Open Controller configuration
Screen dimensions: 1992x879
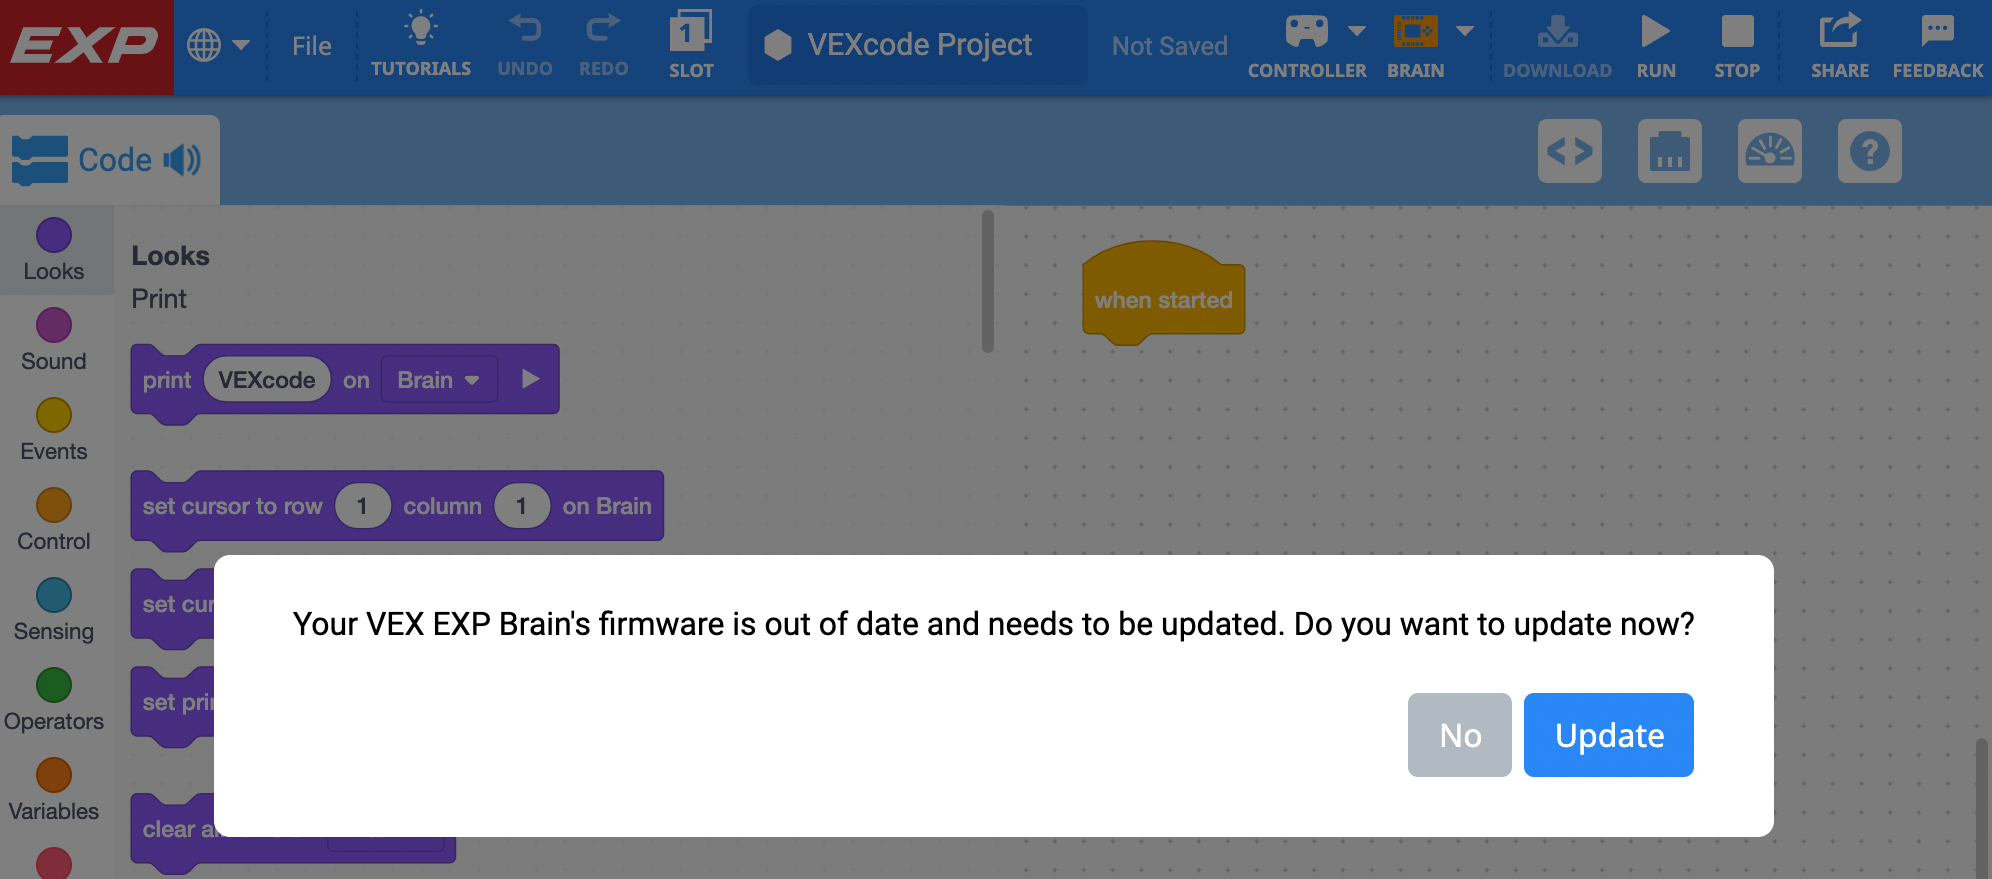coord(1306,40)
